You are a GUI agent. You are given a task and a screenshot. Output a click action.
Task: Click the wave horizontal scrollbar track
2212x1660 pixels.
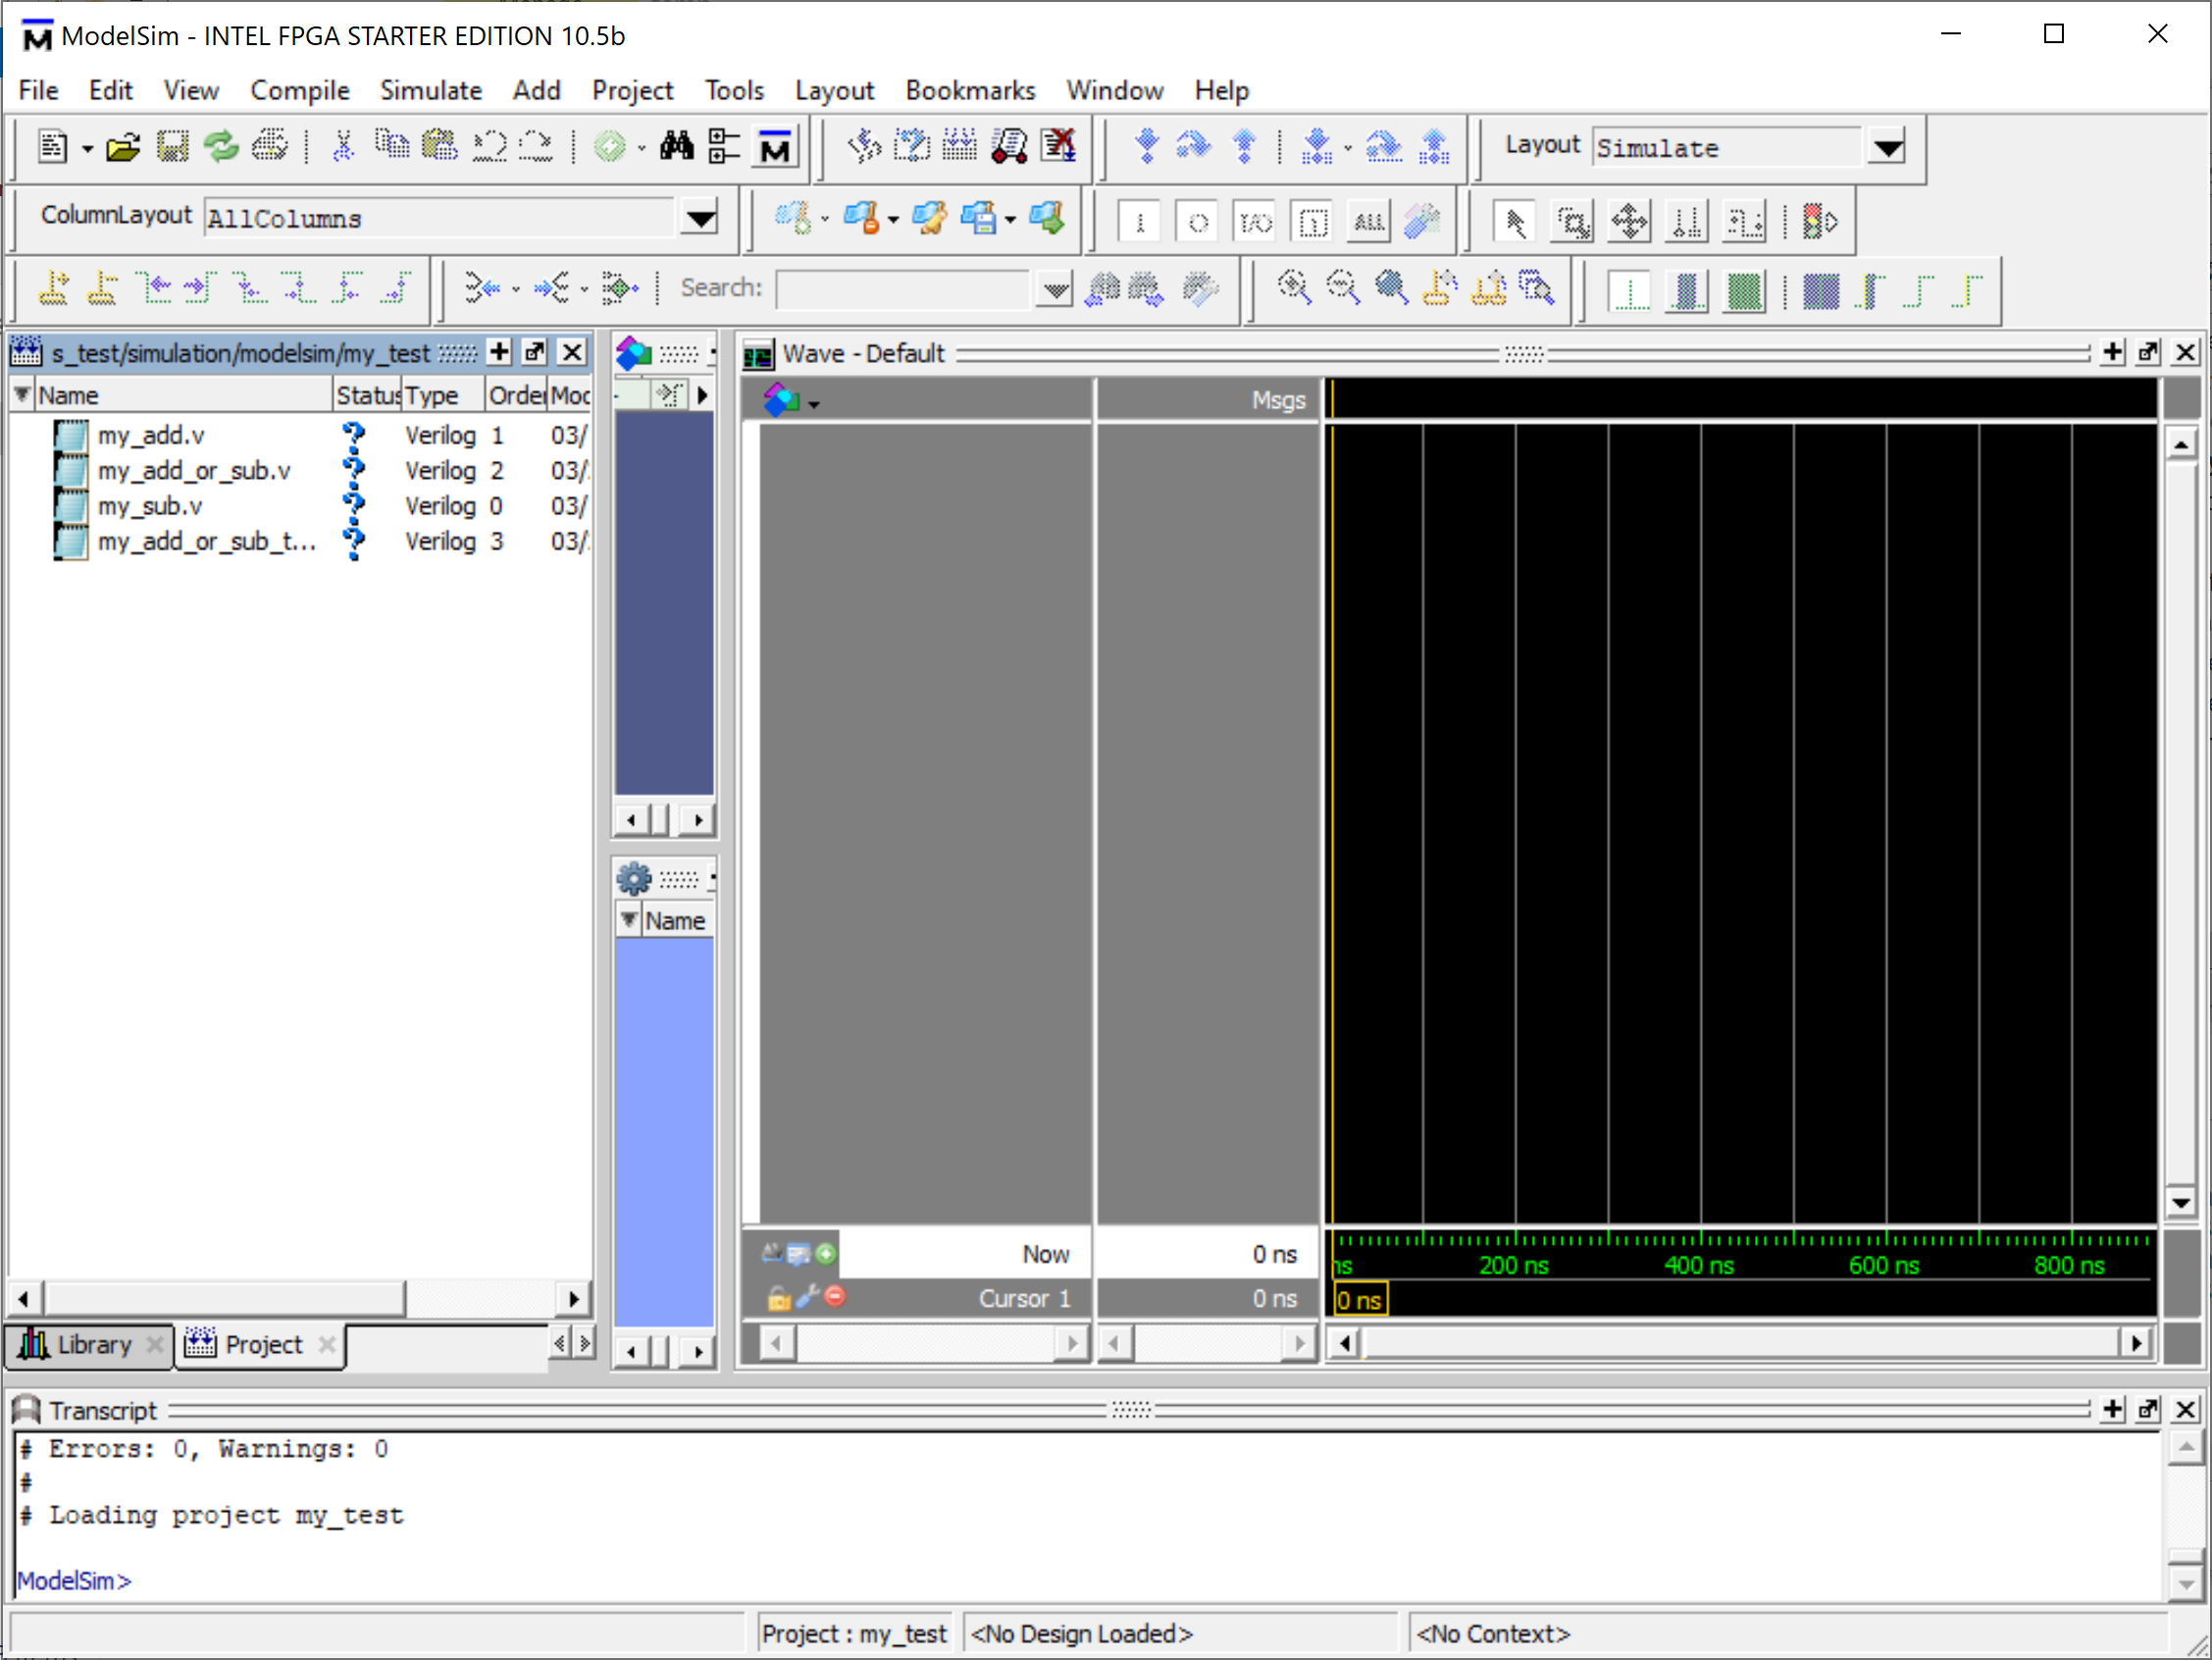coord(1740,1343)
